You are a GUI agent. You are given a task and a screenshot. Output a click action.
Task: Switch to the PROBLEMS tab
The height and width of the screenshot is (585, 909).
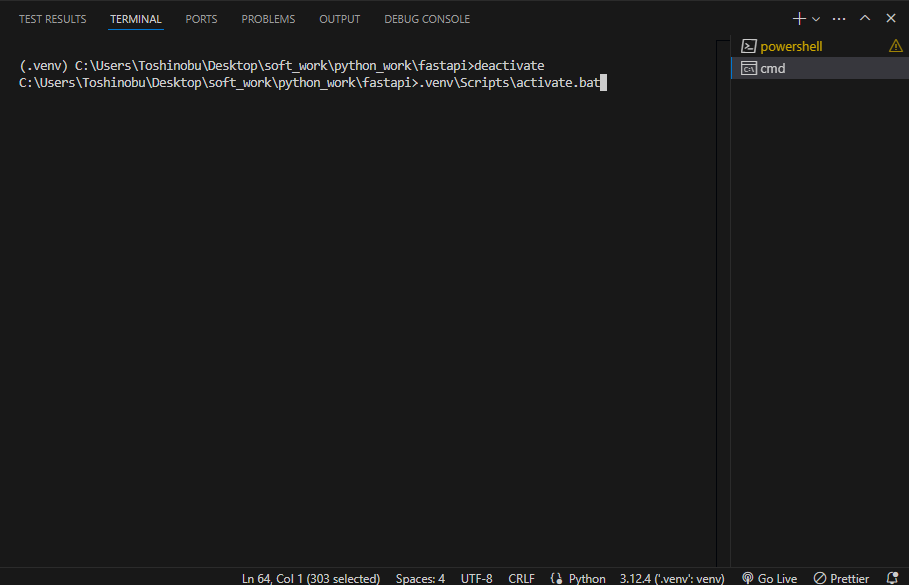coord(267,18)
